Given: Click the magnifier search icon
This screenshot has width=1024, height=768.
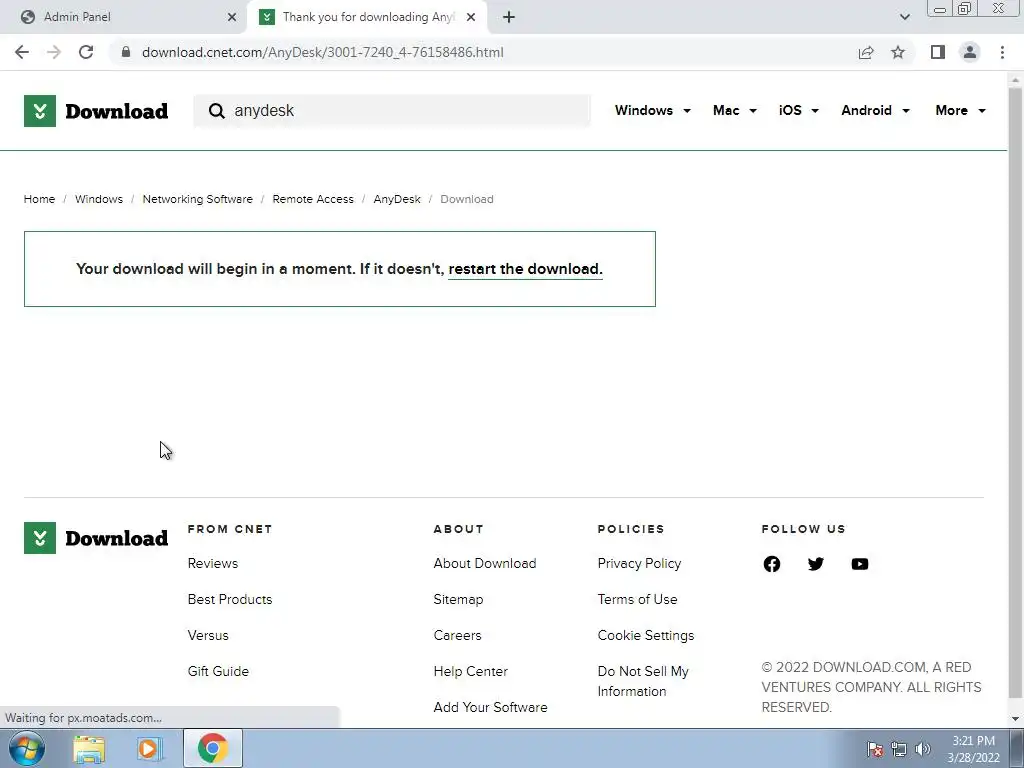Looking at the screenshot, I should (216, 111).
